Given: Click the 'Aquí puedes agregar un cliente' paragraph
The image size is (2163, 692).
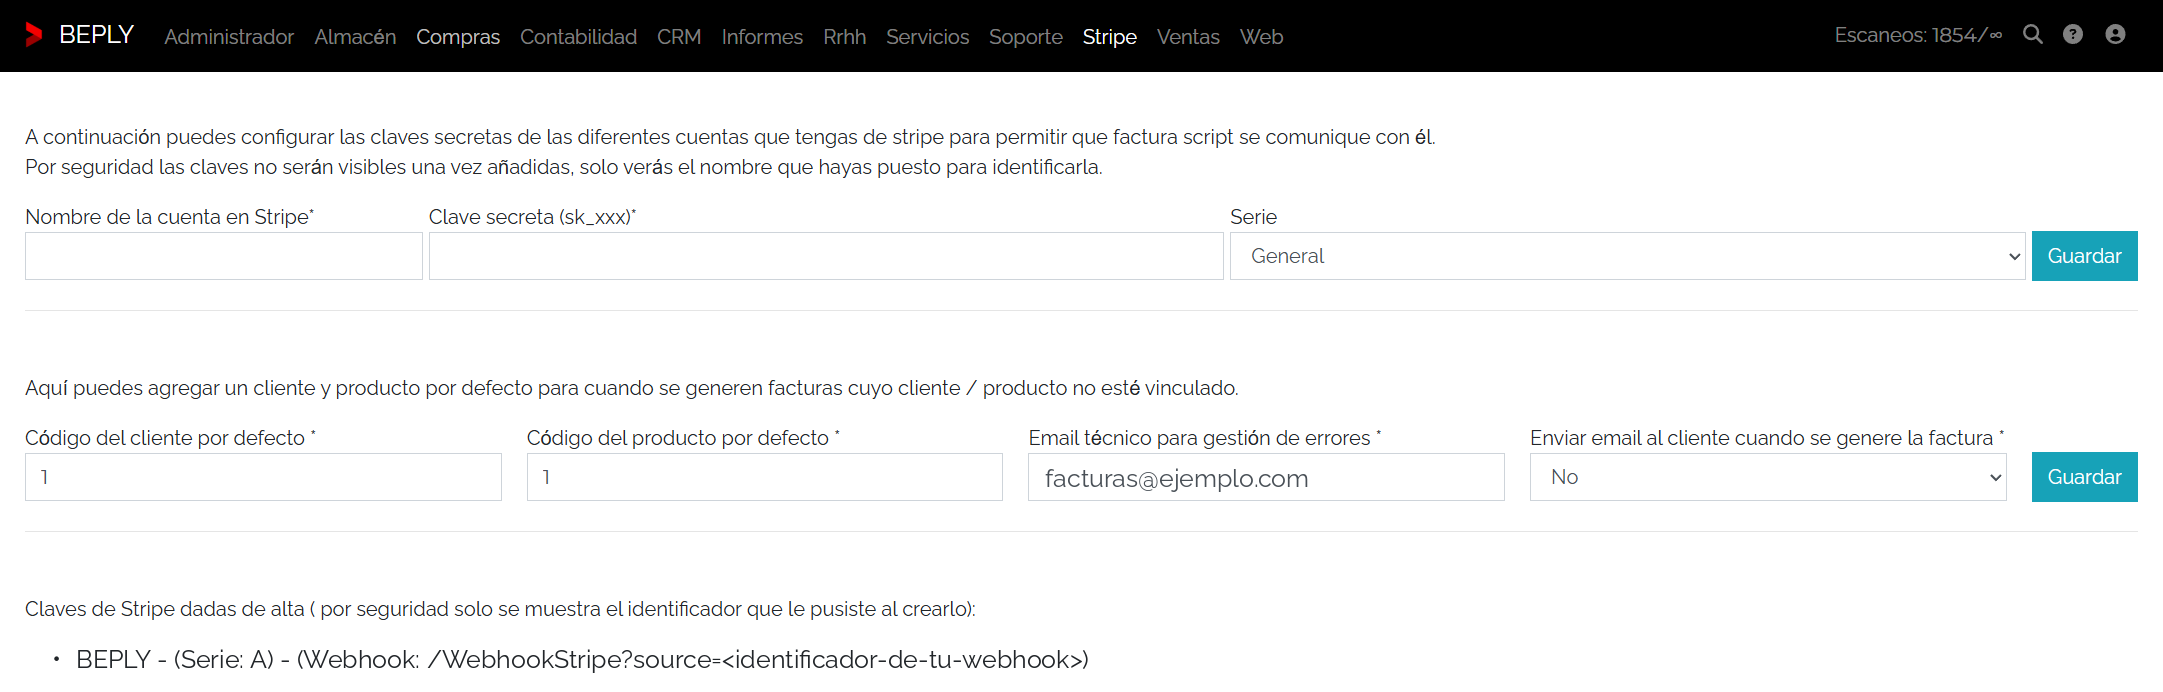Looking at the screenshot, I should [632, 388].
